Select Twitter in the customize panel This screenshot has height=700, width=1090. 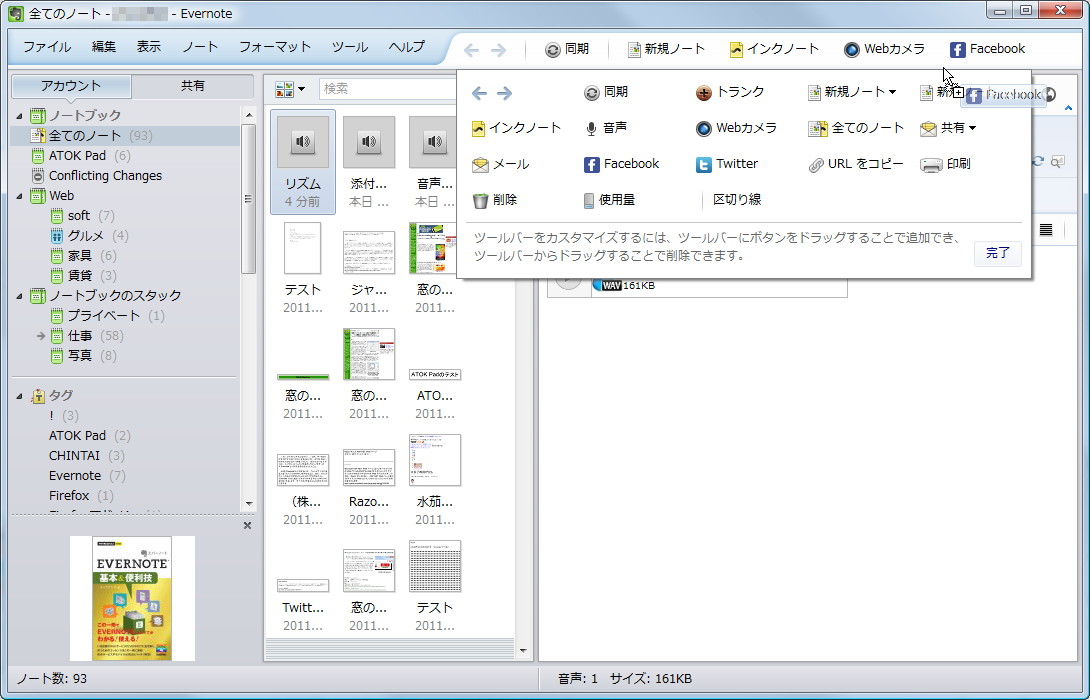tap(726, 164)
